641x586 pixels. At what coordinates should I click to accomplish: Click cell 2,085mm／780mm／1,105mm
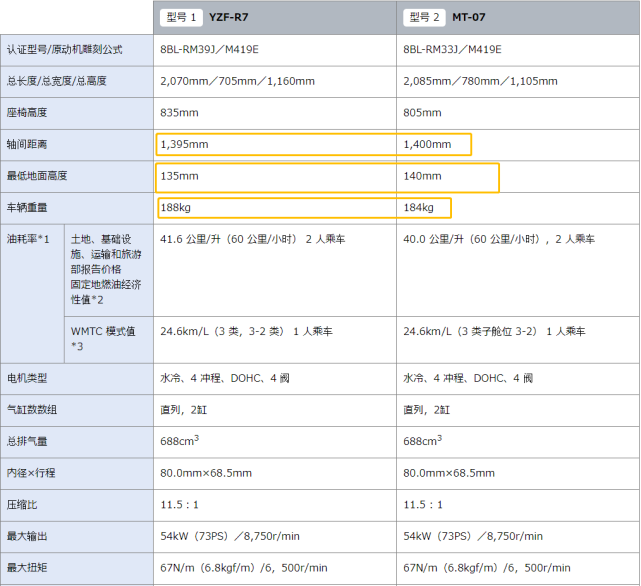click(x=480, y=81)
